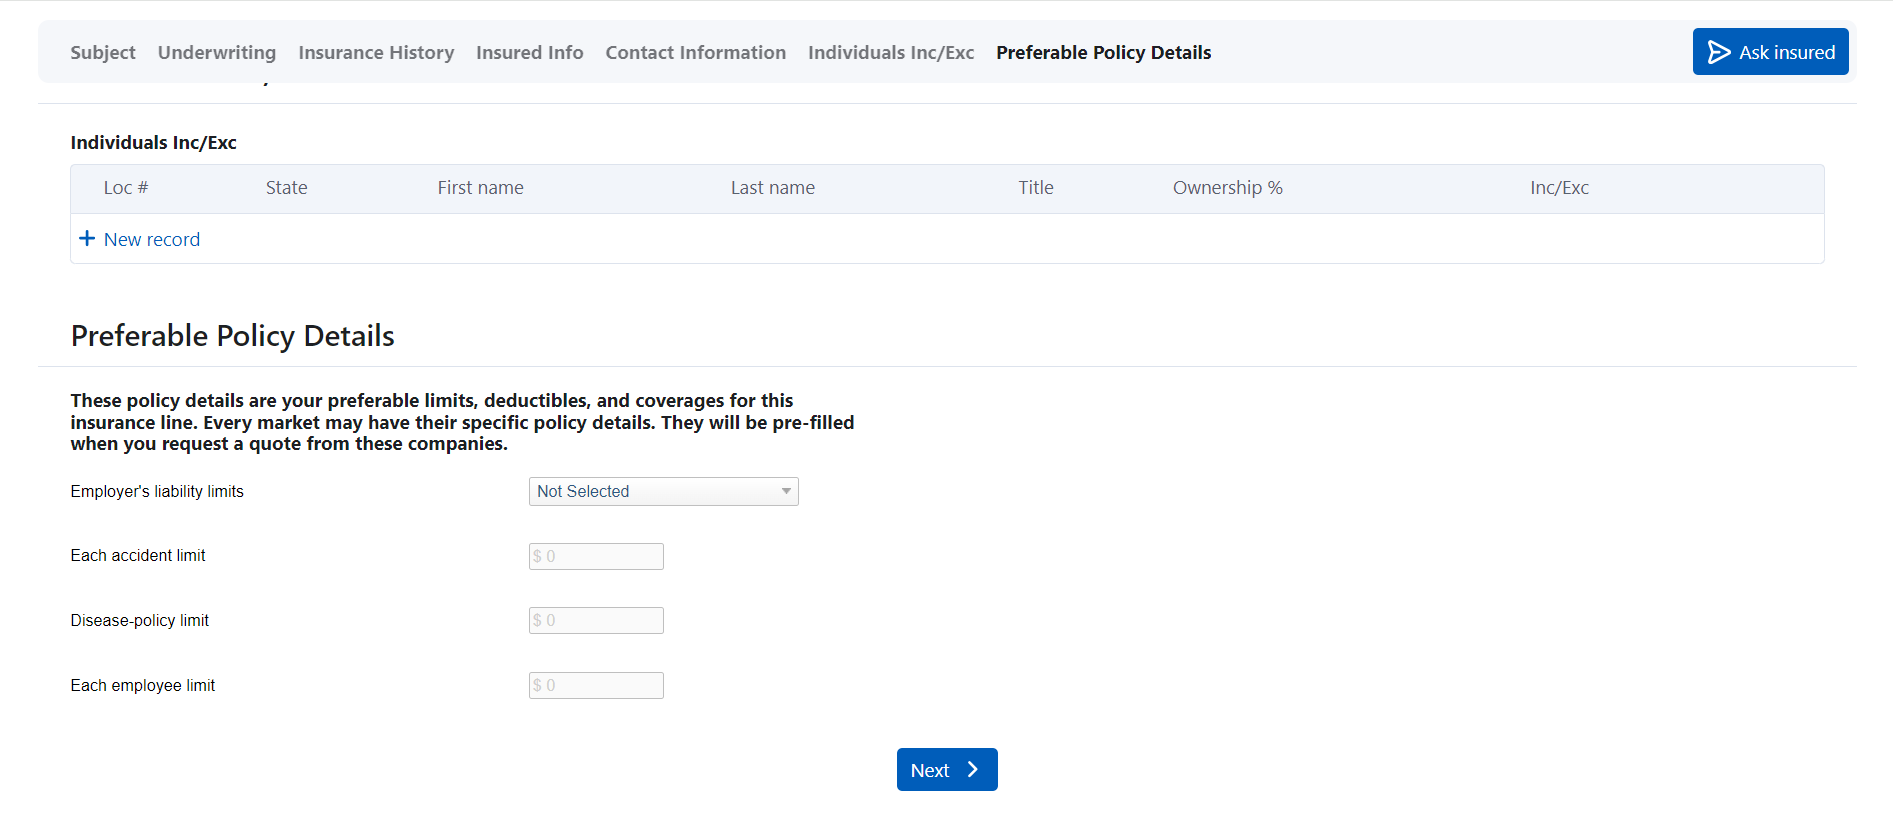The height and width of the screenshot is (838, 1893).
Task: Go to Insurance History tab
Action: pos(376,53)
